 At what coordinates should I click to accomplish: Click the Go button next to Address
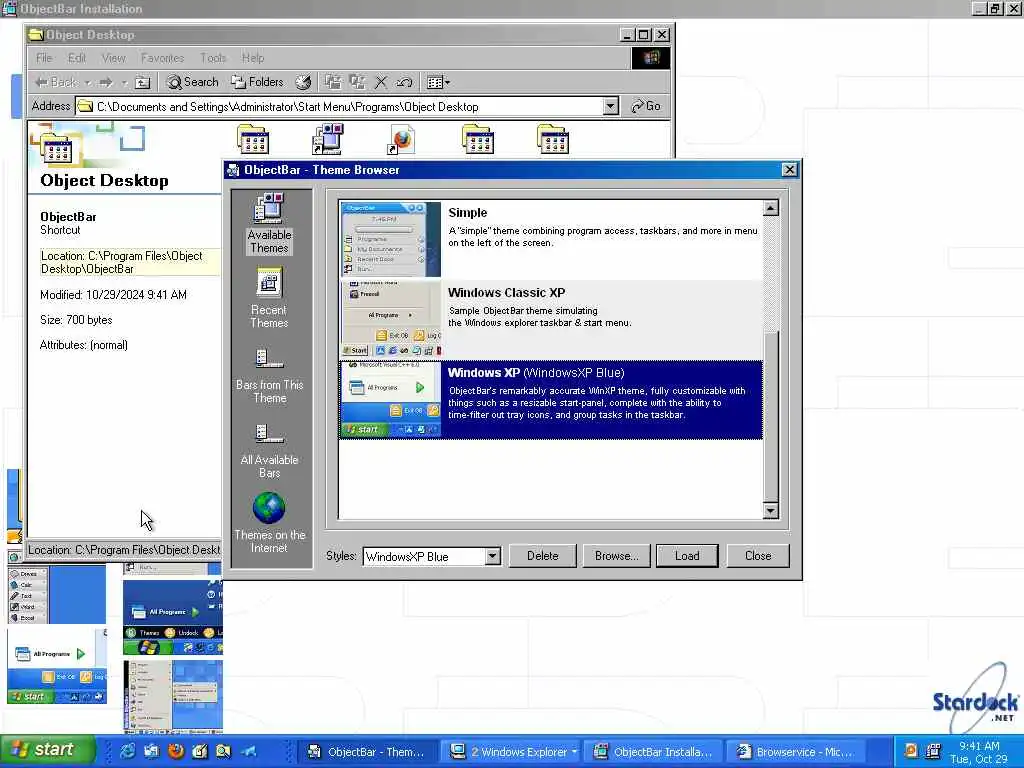click(x=646, y=106)
